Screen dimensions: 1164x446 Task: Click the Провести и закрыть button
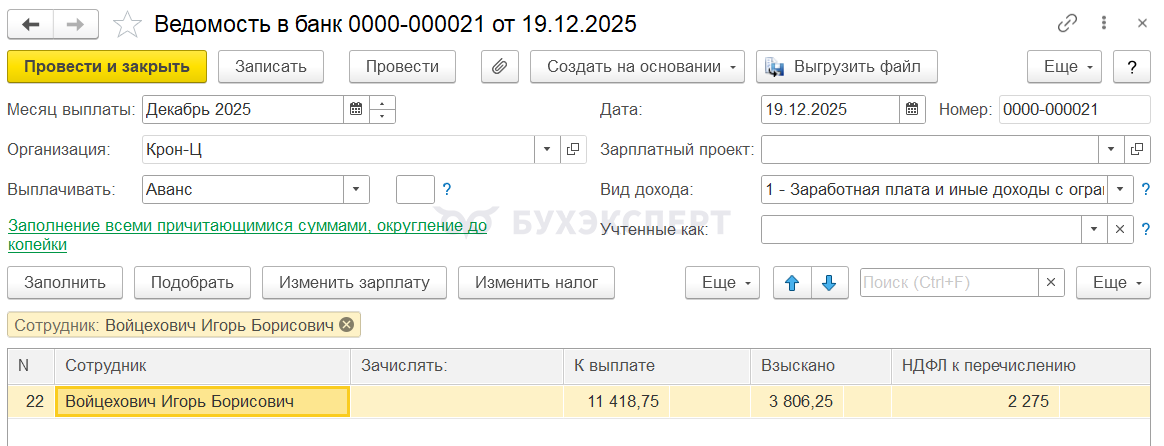click(x=107, y=67)
